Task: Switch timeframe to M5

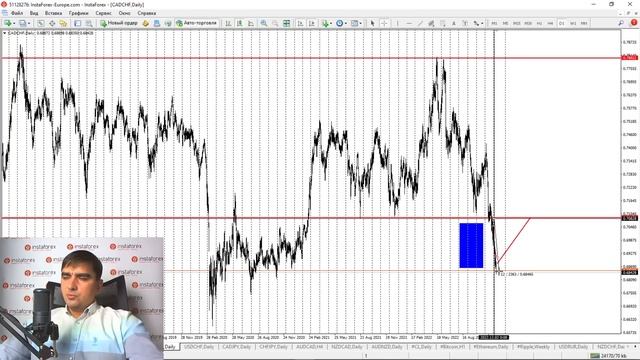Action: tap(505, 23)
